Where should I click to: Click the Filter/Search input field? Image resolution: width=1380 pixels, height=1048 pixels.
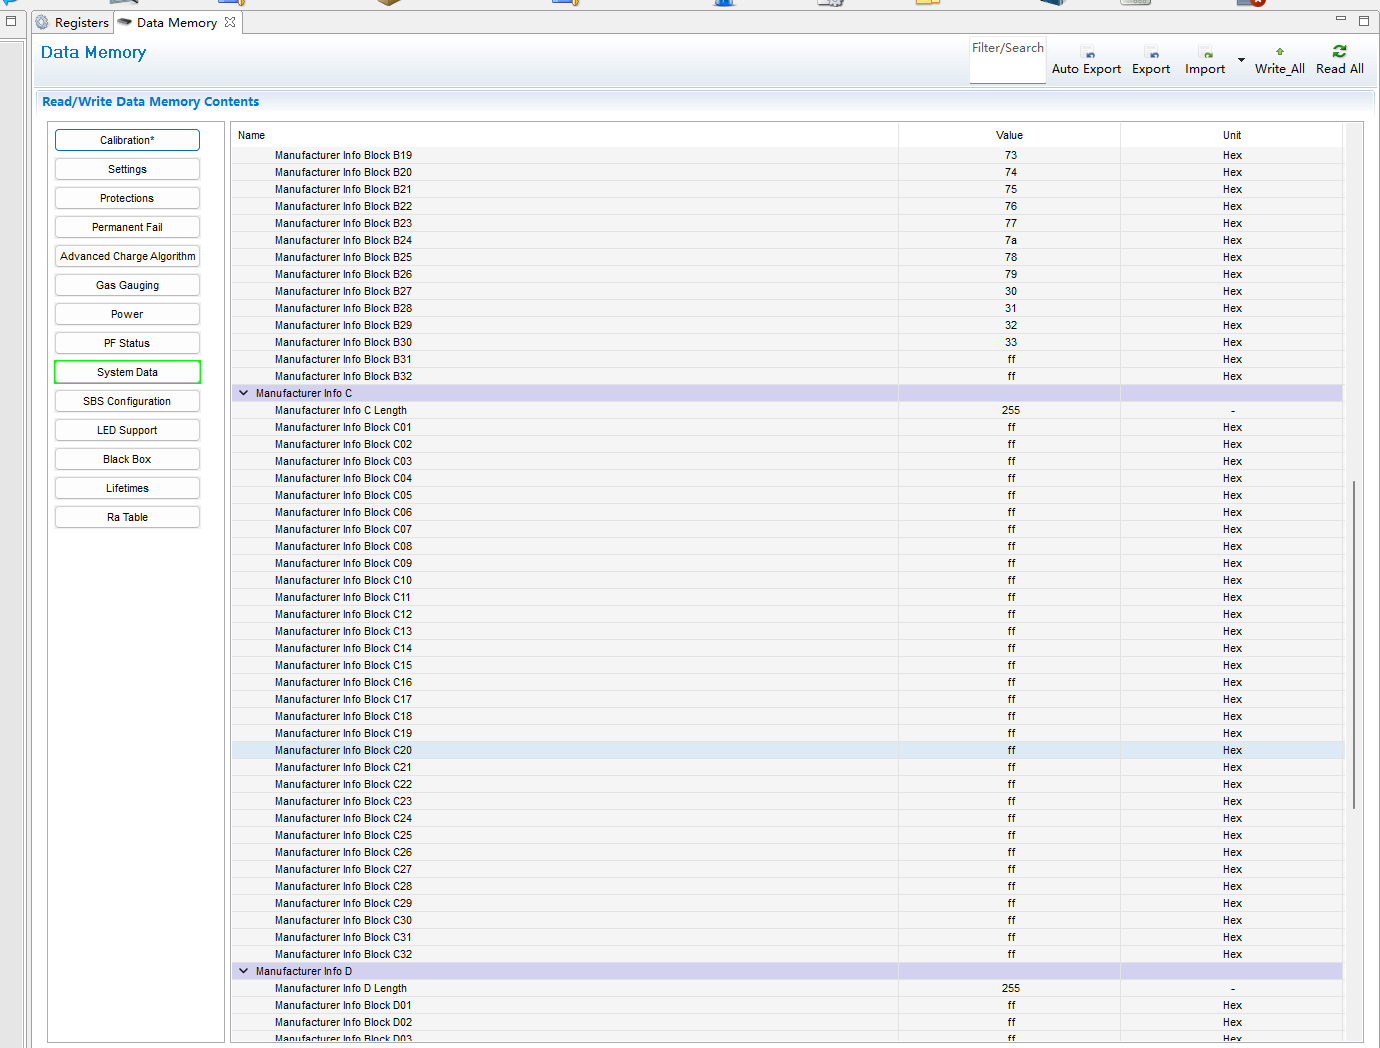[x=1008, y=61]
